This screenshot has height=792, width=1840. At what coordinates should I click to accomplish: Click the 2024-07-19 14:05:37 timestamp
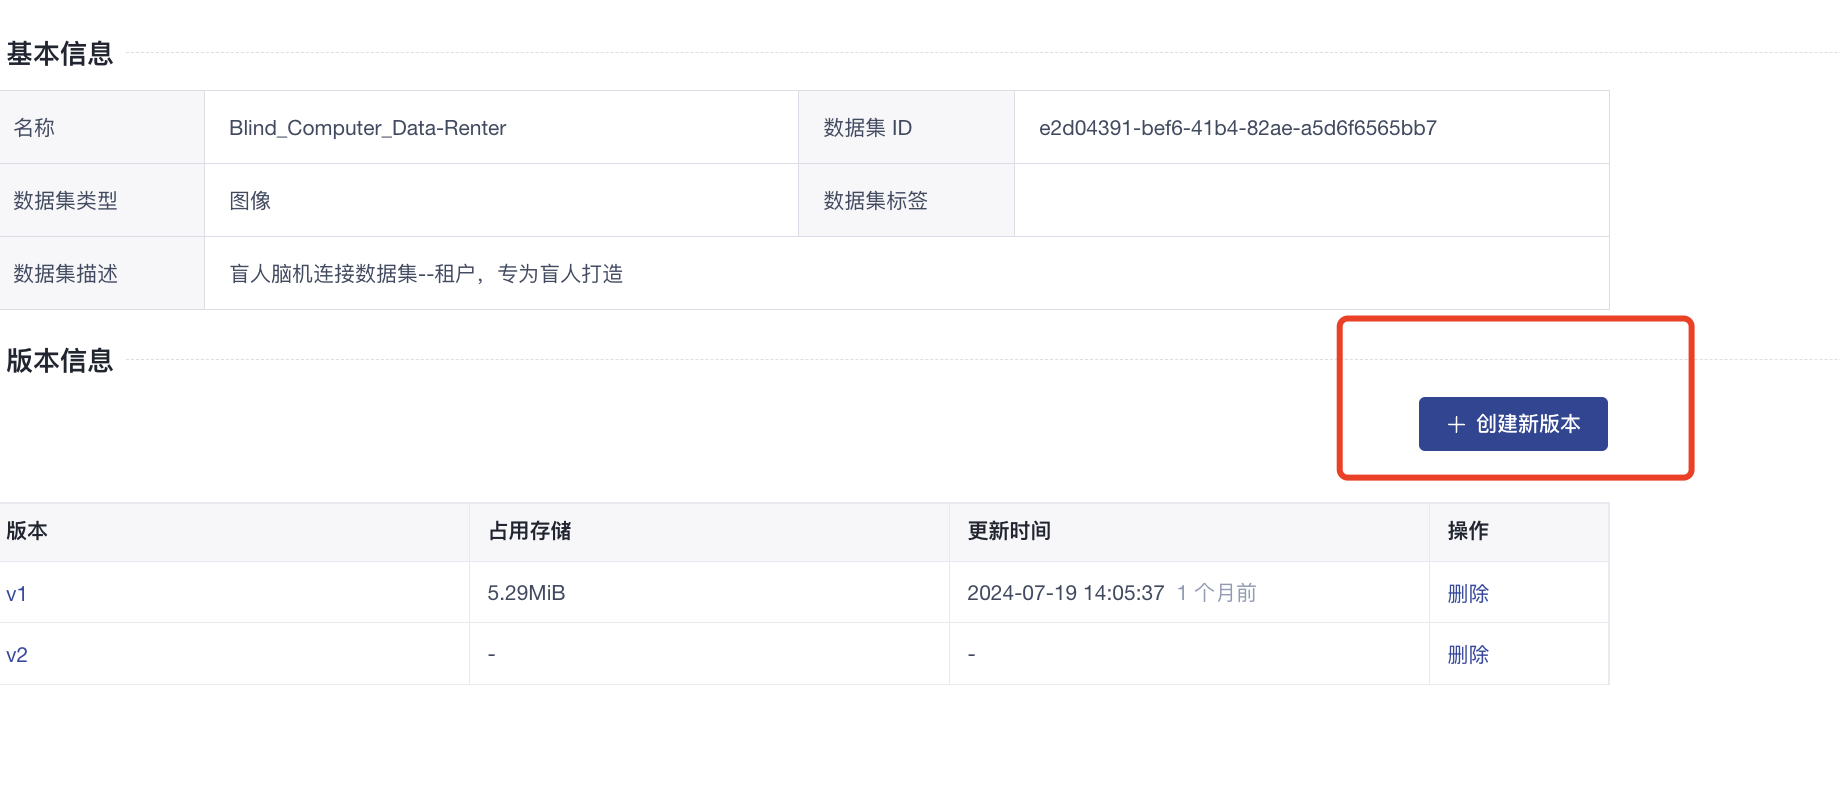(x=1065, y=593)
